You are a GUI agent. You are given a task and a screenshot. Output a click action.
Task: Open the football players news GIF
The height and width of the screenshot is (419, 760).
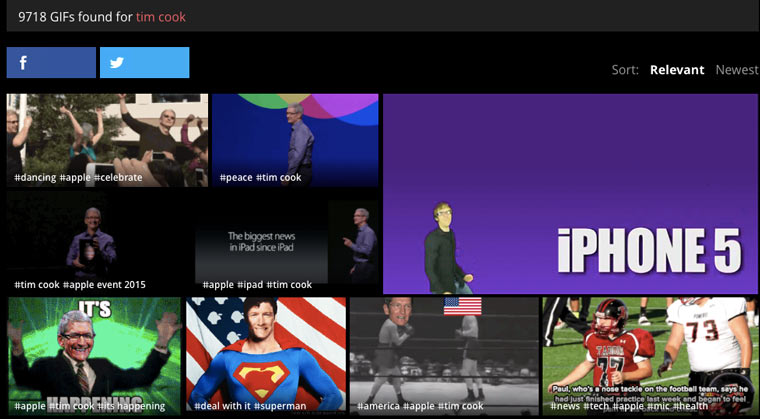coord(649,356)
